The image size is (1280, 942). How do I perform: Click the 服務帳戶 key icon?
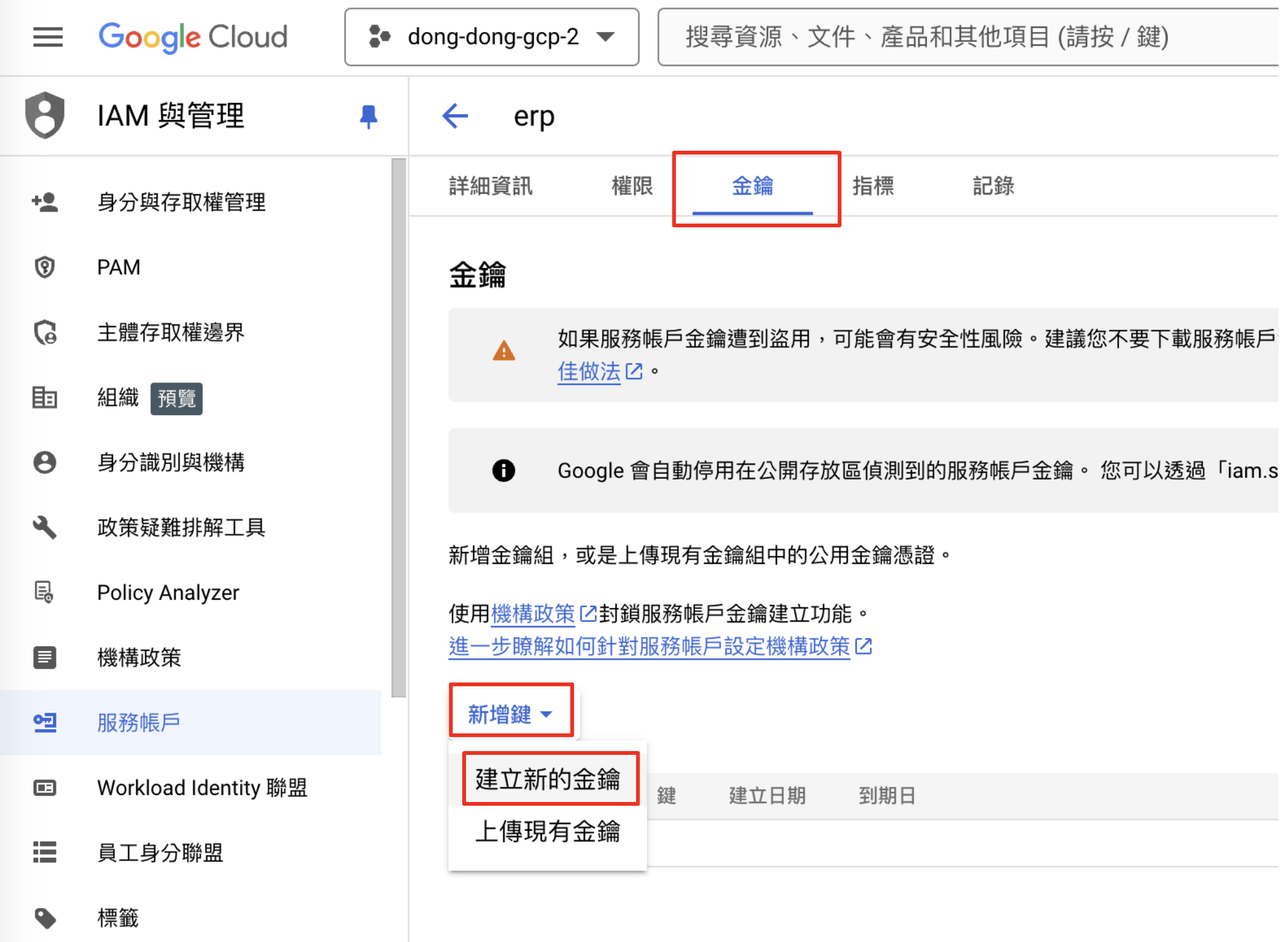(45, 723)
